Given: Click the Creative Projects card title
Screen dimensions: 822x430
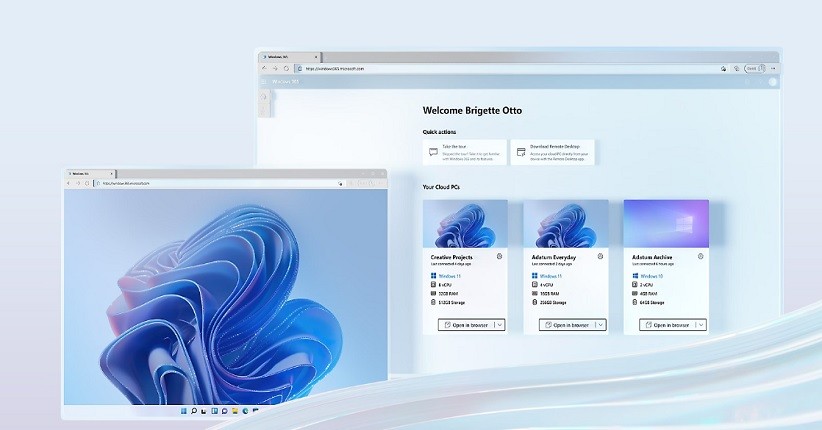Looking at the screenshot, I should 451,257.
